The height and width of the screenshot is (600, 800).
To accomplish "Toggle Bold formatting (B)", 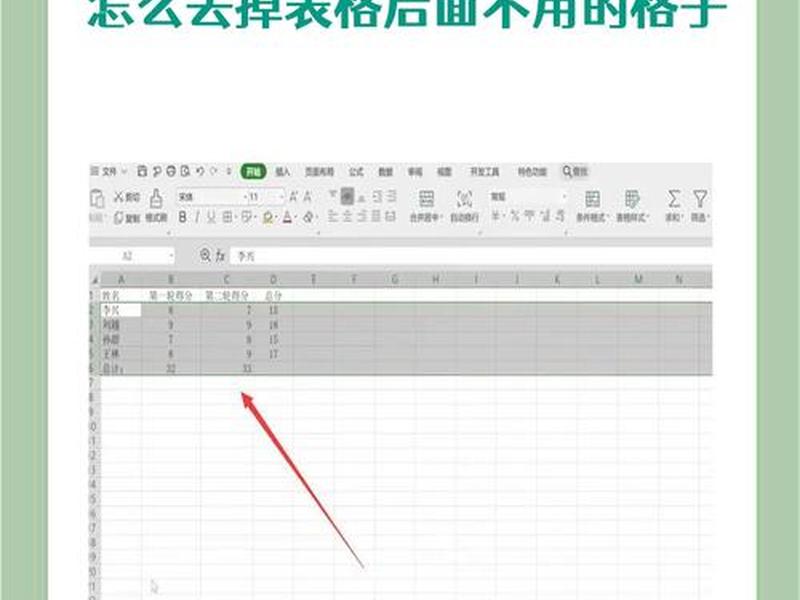I will pyautogui.click(x=182, y=218).
